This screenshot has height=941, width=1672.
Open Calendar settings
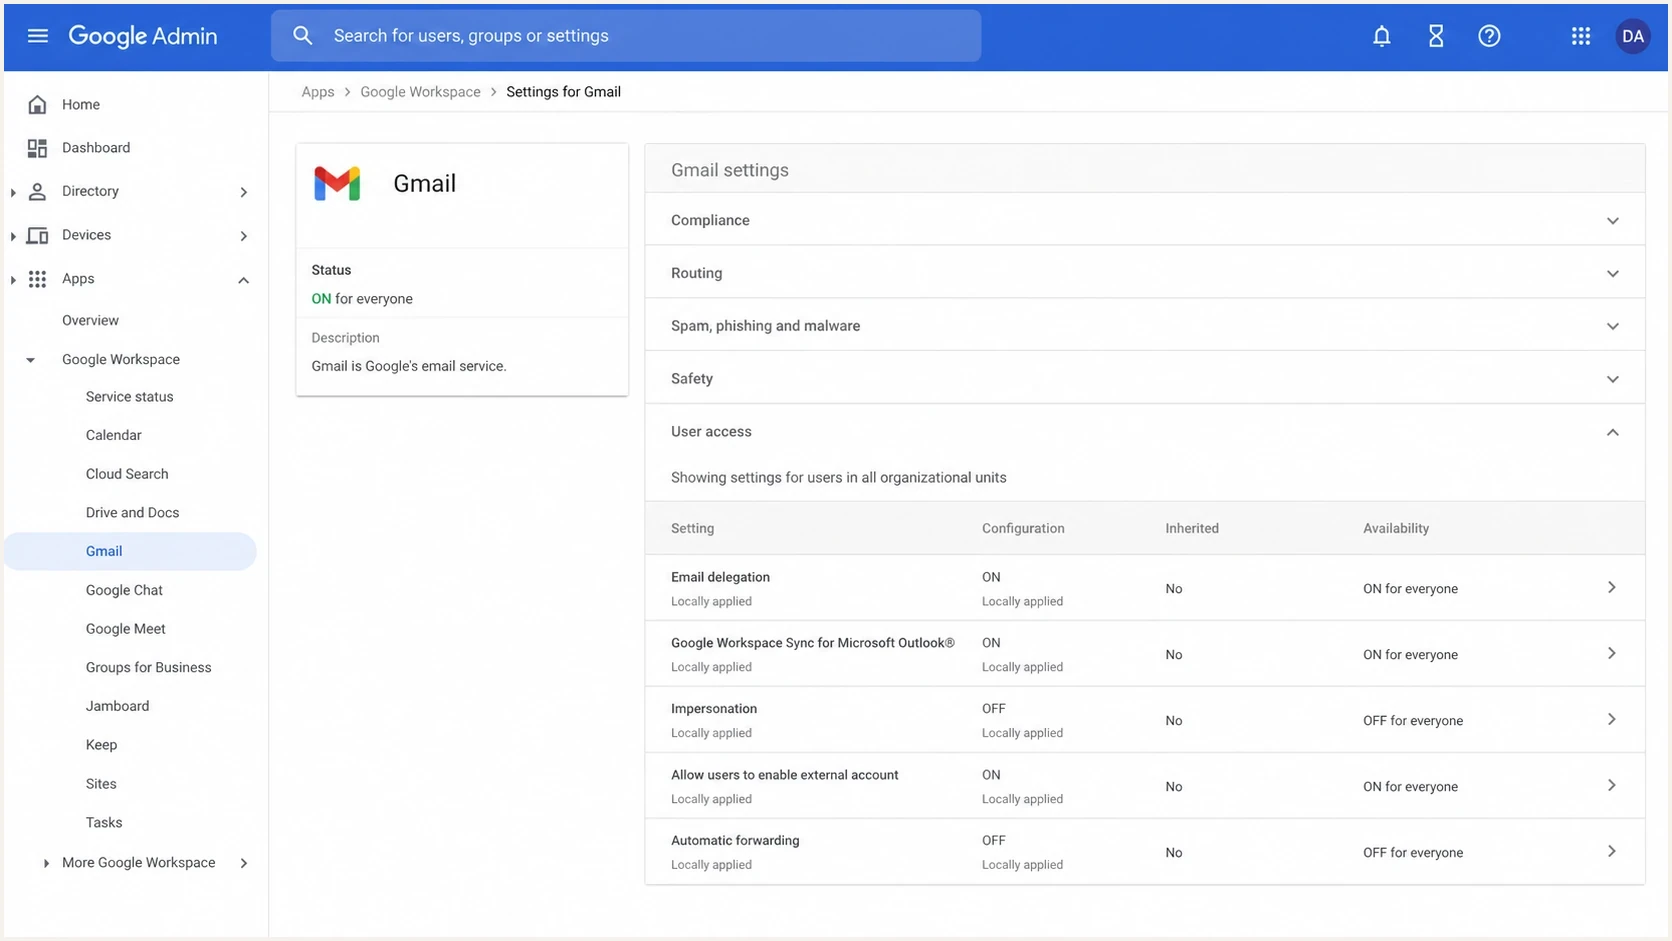point(114,435)
